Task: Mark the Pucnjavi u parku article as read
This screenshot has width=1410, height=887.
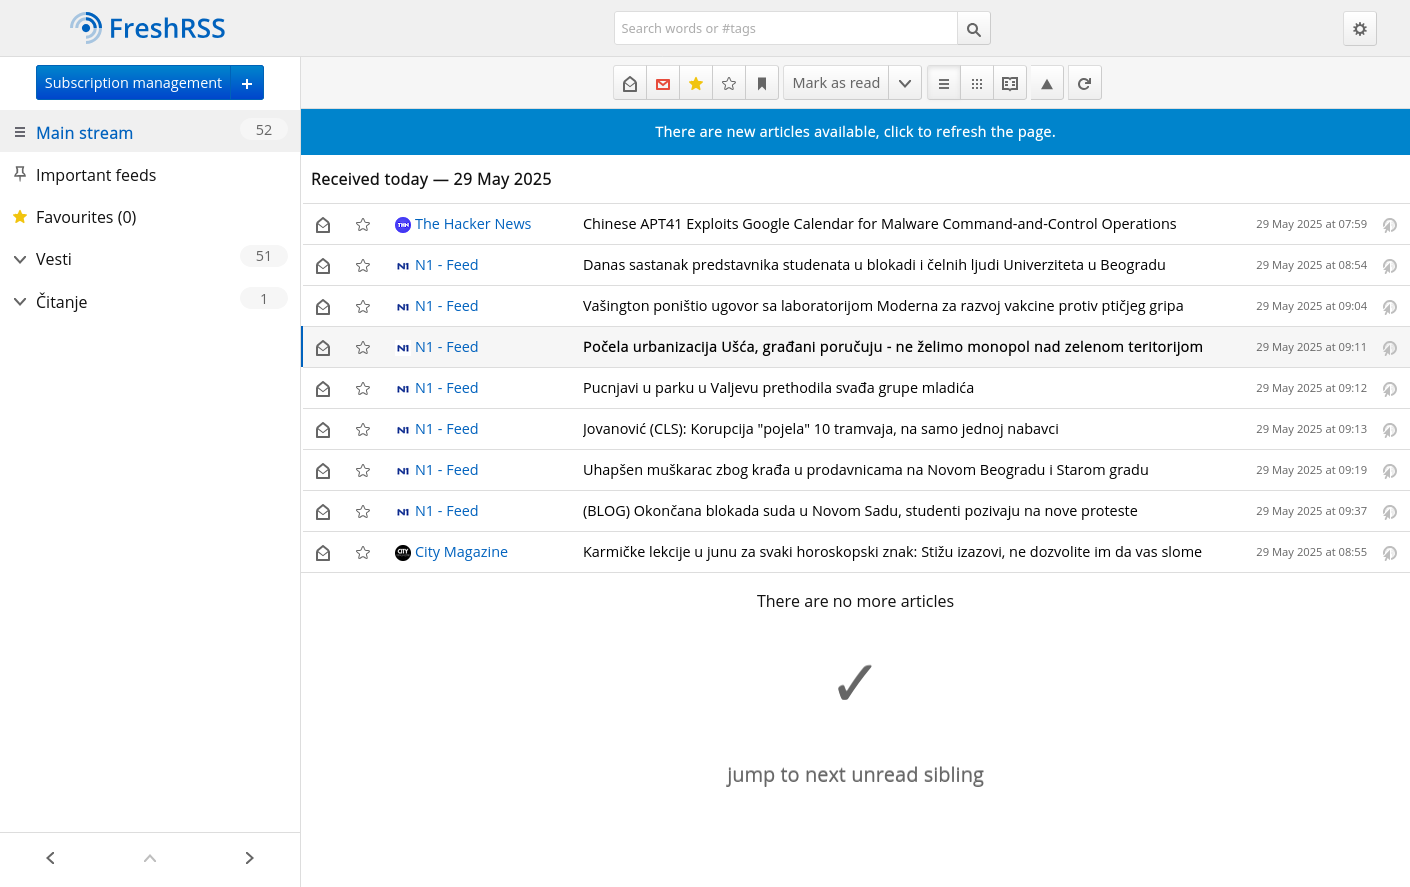Action: [323, 389]
